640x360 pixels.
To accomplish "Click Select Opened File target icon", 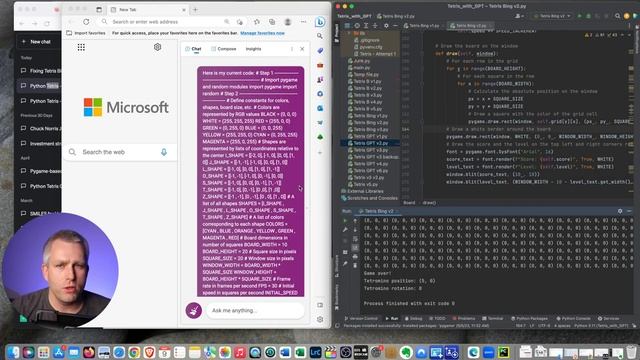I will click(x=357, y=25).
